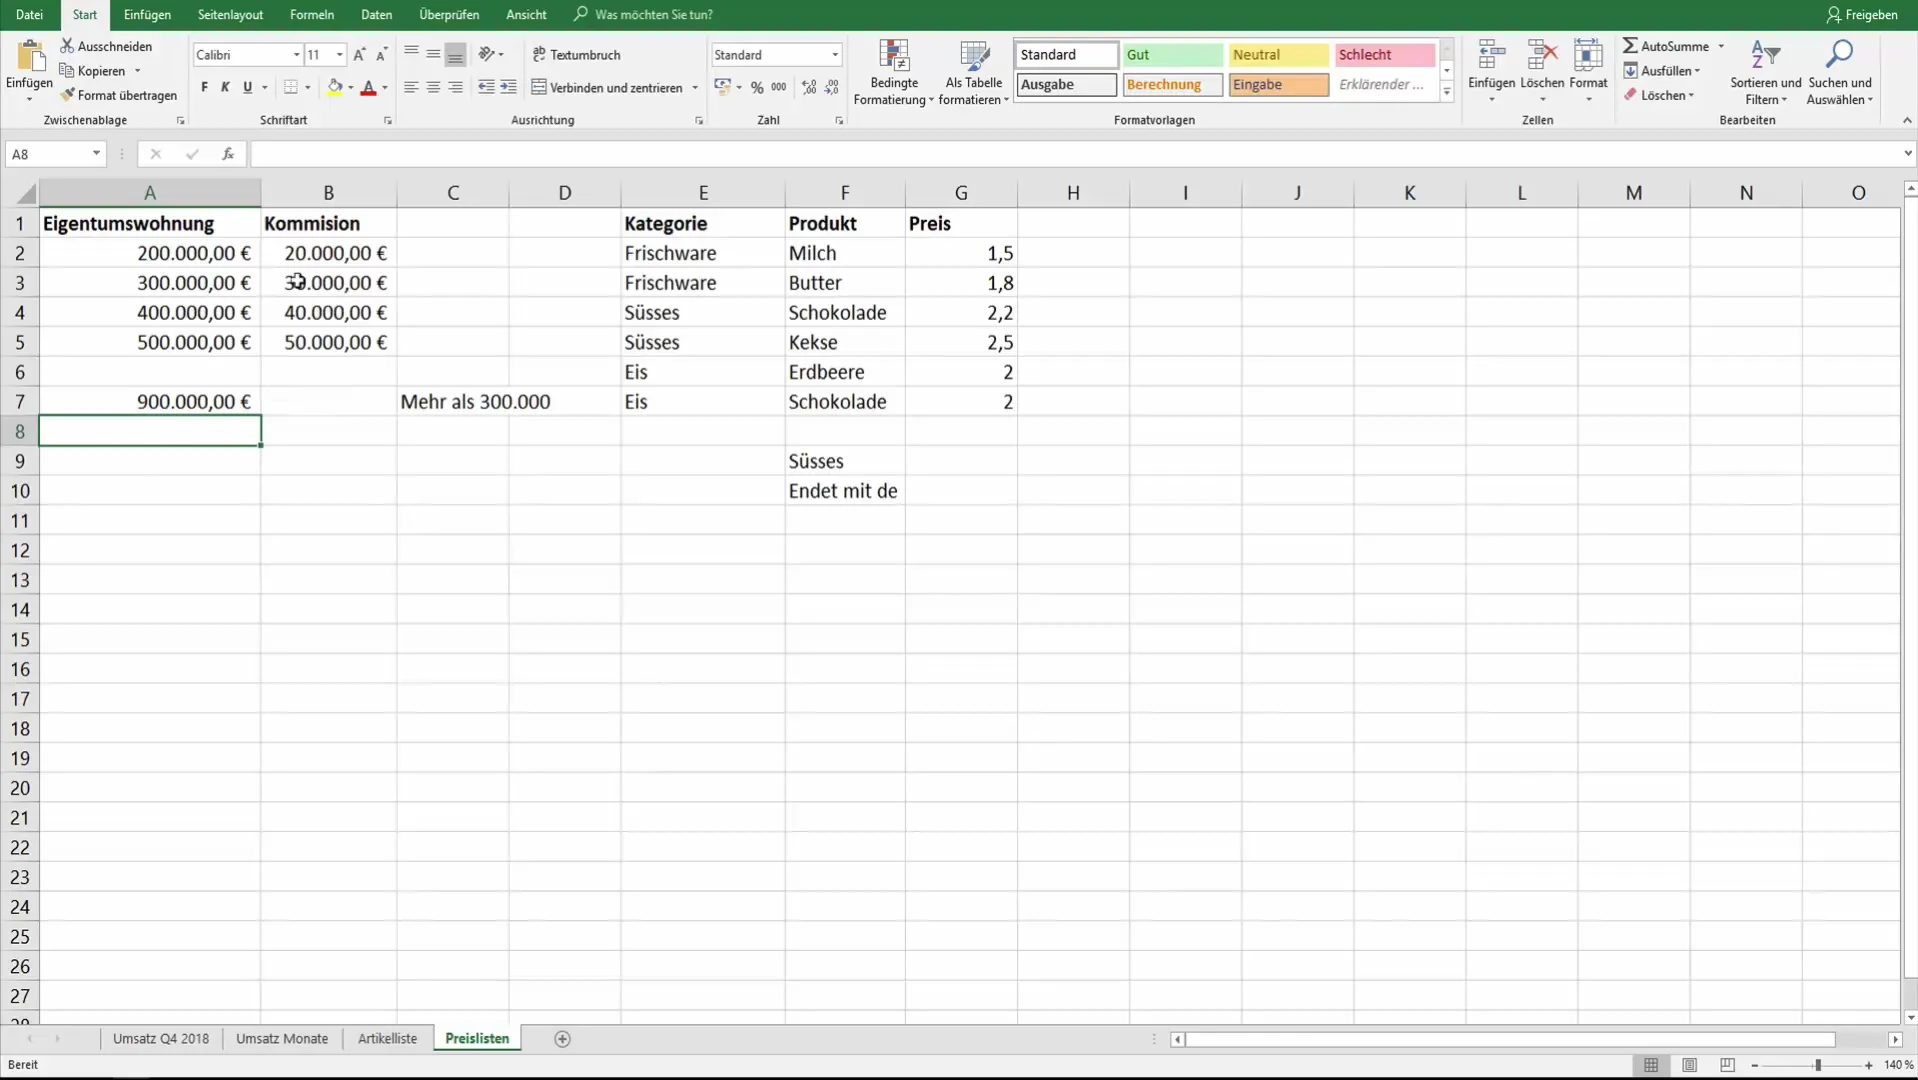
Task: Open the Umsatz Q4 2018 sheet tab
Action: click(x=161, y=1039)
